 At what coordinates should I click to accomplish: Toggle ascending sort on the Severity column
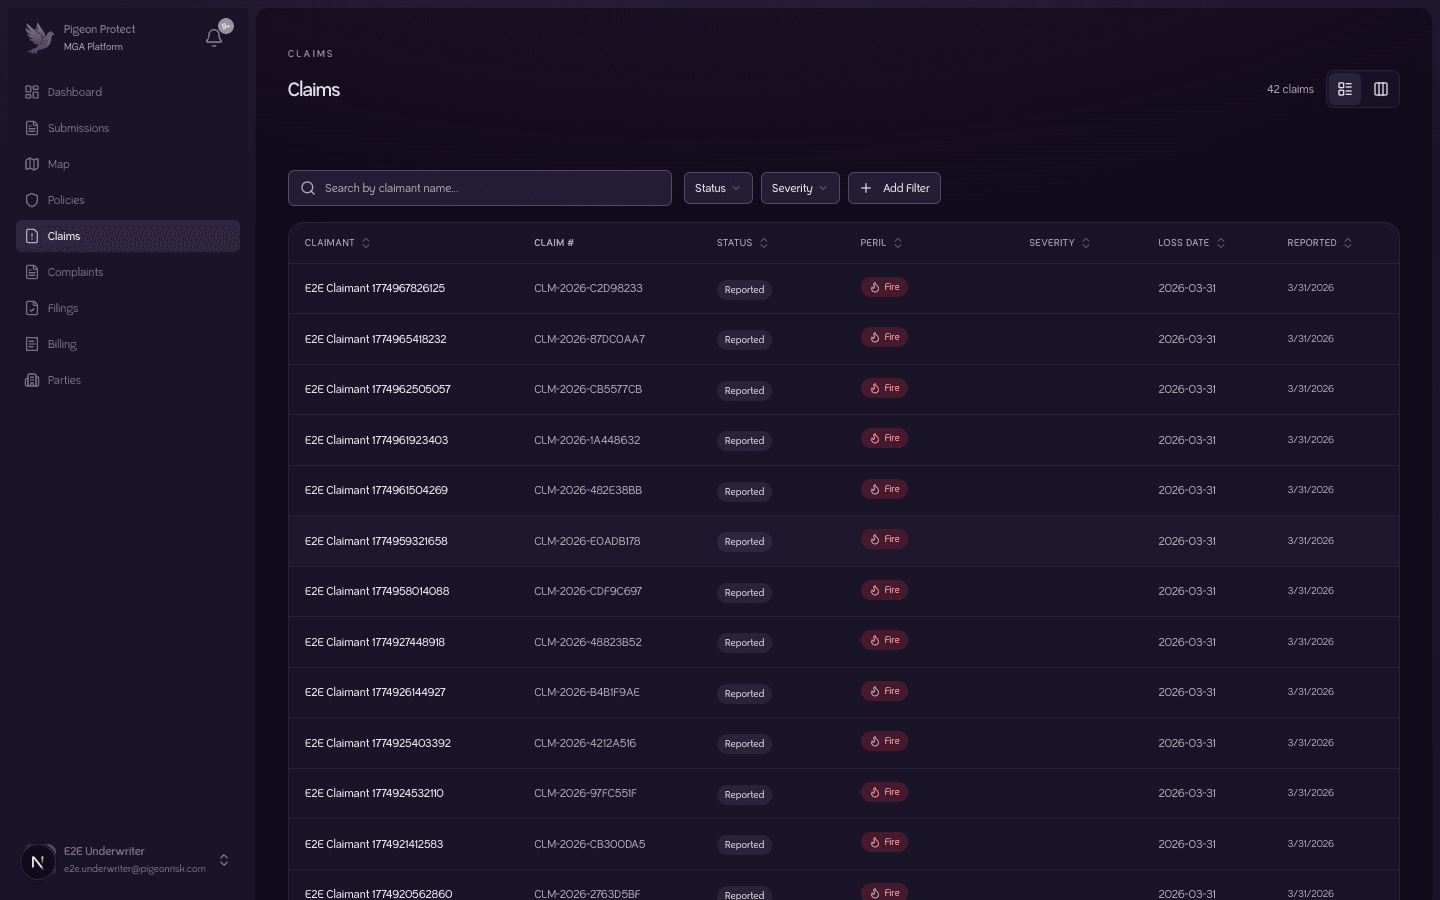[x=1086, y=242]
